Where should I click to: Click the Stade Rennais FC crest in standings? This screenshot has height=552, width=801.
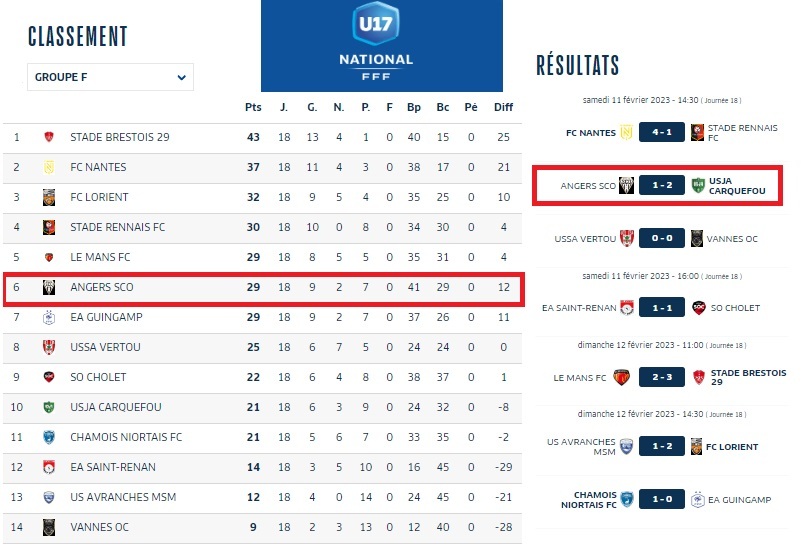(x=48, y=227)
